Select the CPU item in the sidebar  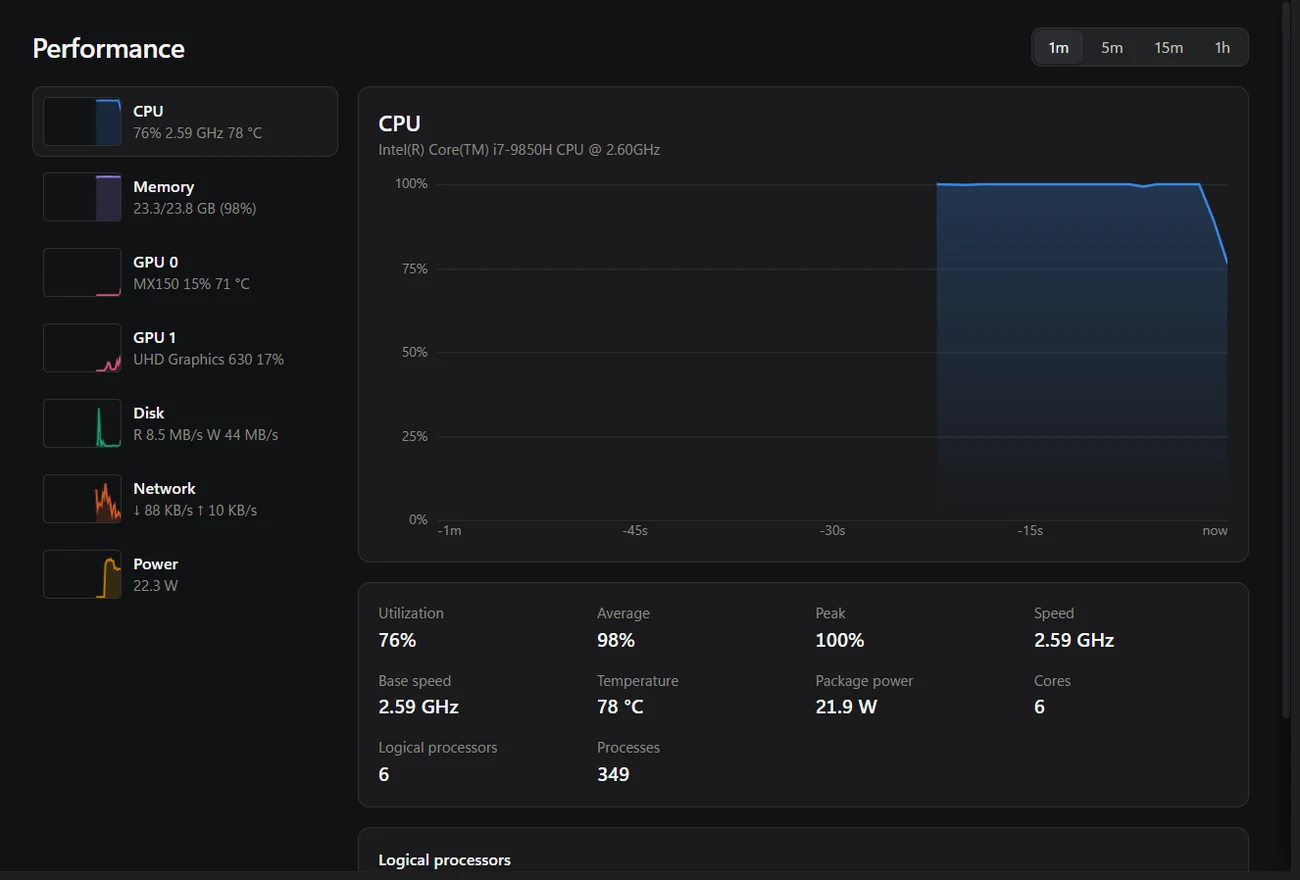click(185, 121)
